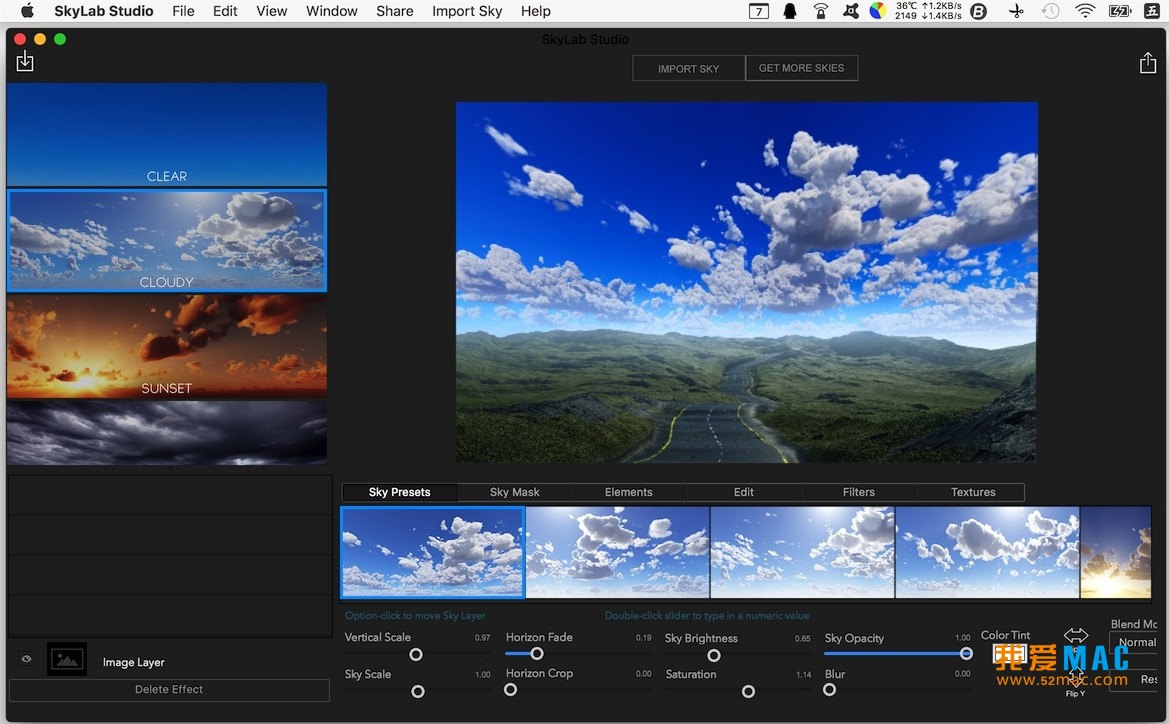Select the fourth sky preset thumbnail
This screenshot has height=724, width=1169.
[x=987, y=553]
